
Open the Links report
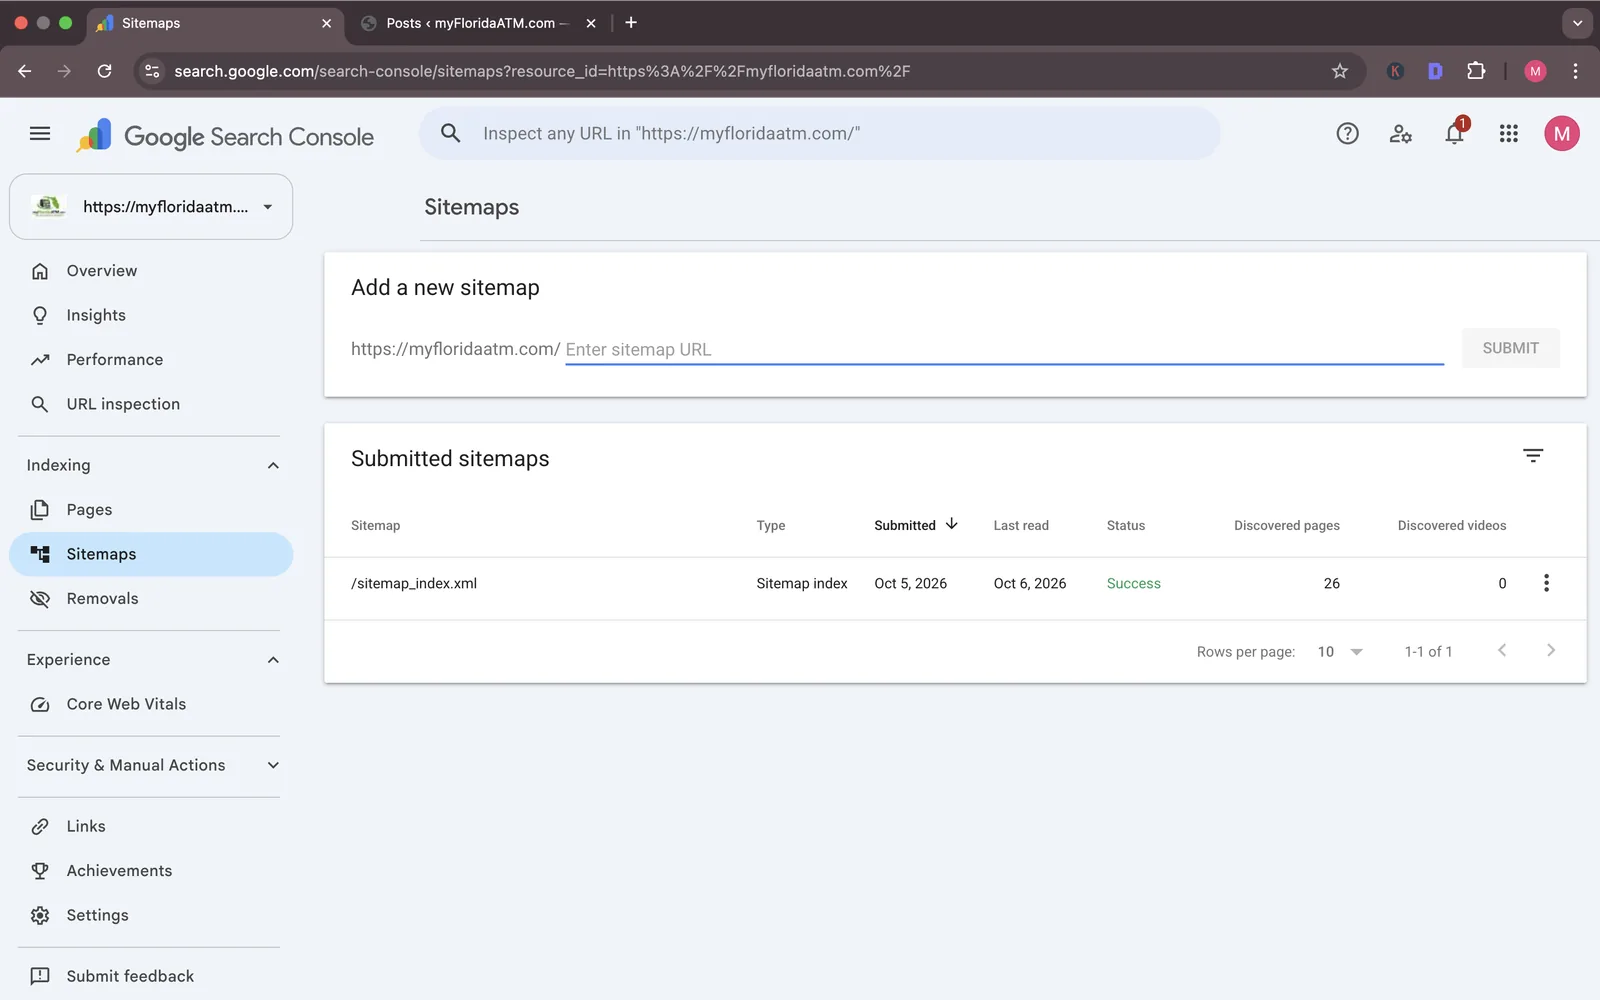click(151, 826)
